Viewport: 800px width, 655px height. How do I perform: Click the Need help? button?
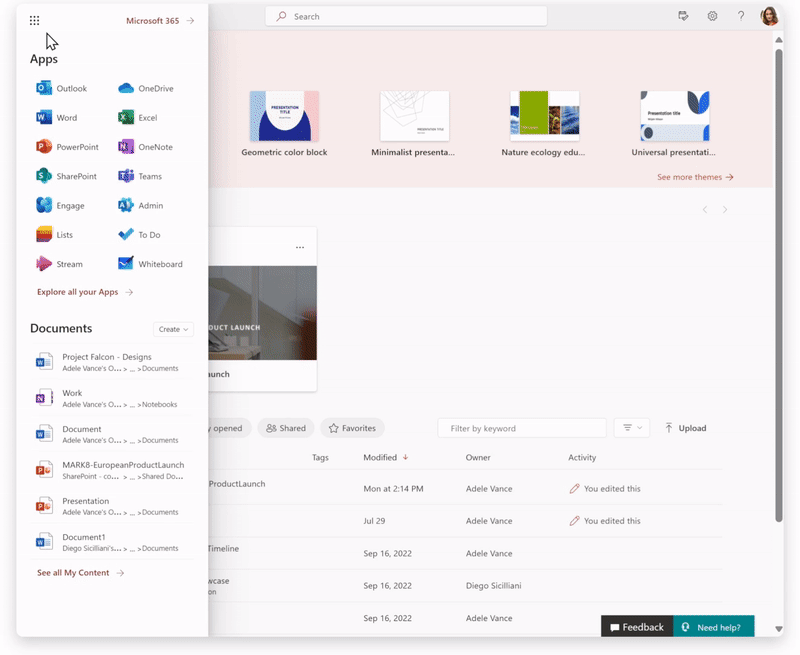coord(714,627)
